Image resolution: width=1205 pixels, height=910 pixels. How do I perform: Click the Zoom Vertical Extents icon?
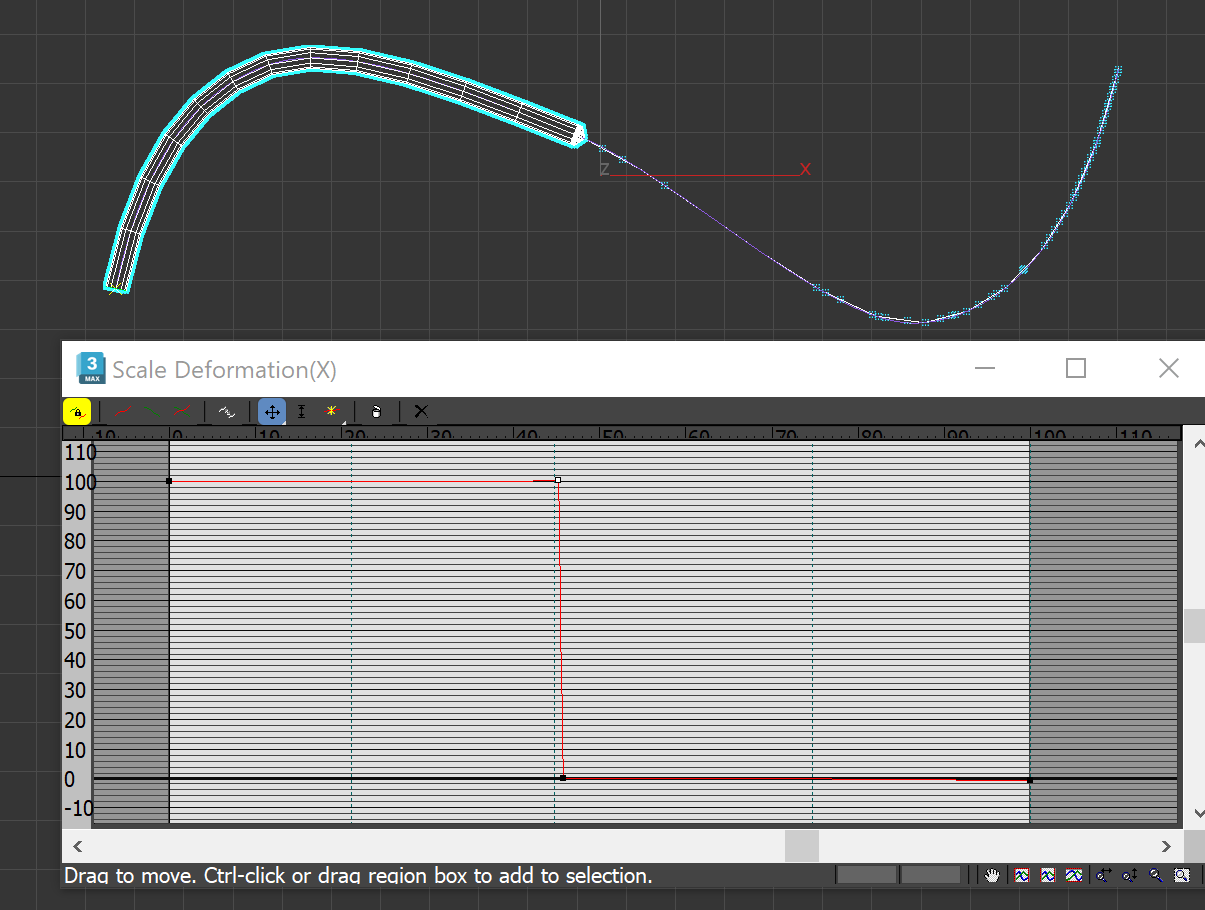point(1073,875)
